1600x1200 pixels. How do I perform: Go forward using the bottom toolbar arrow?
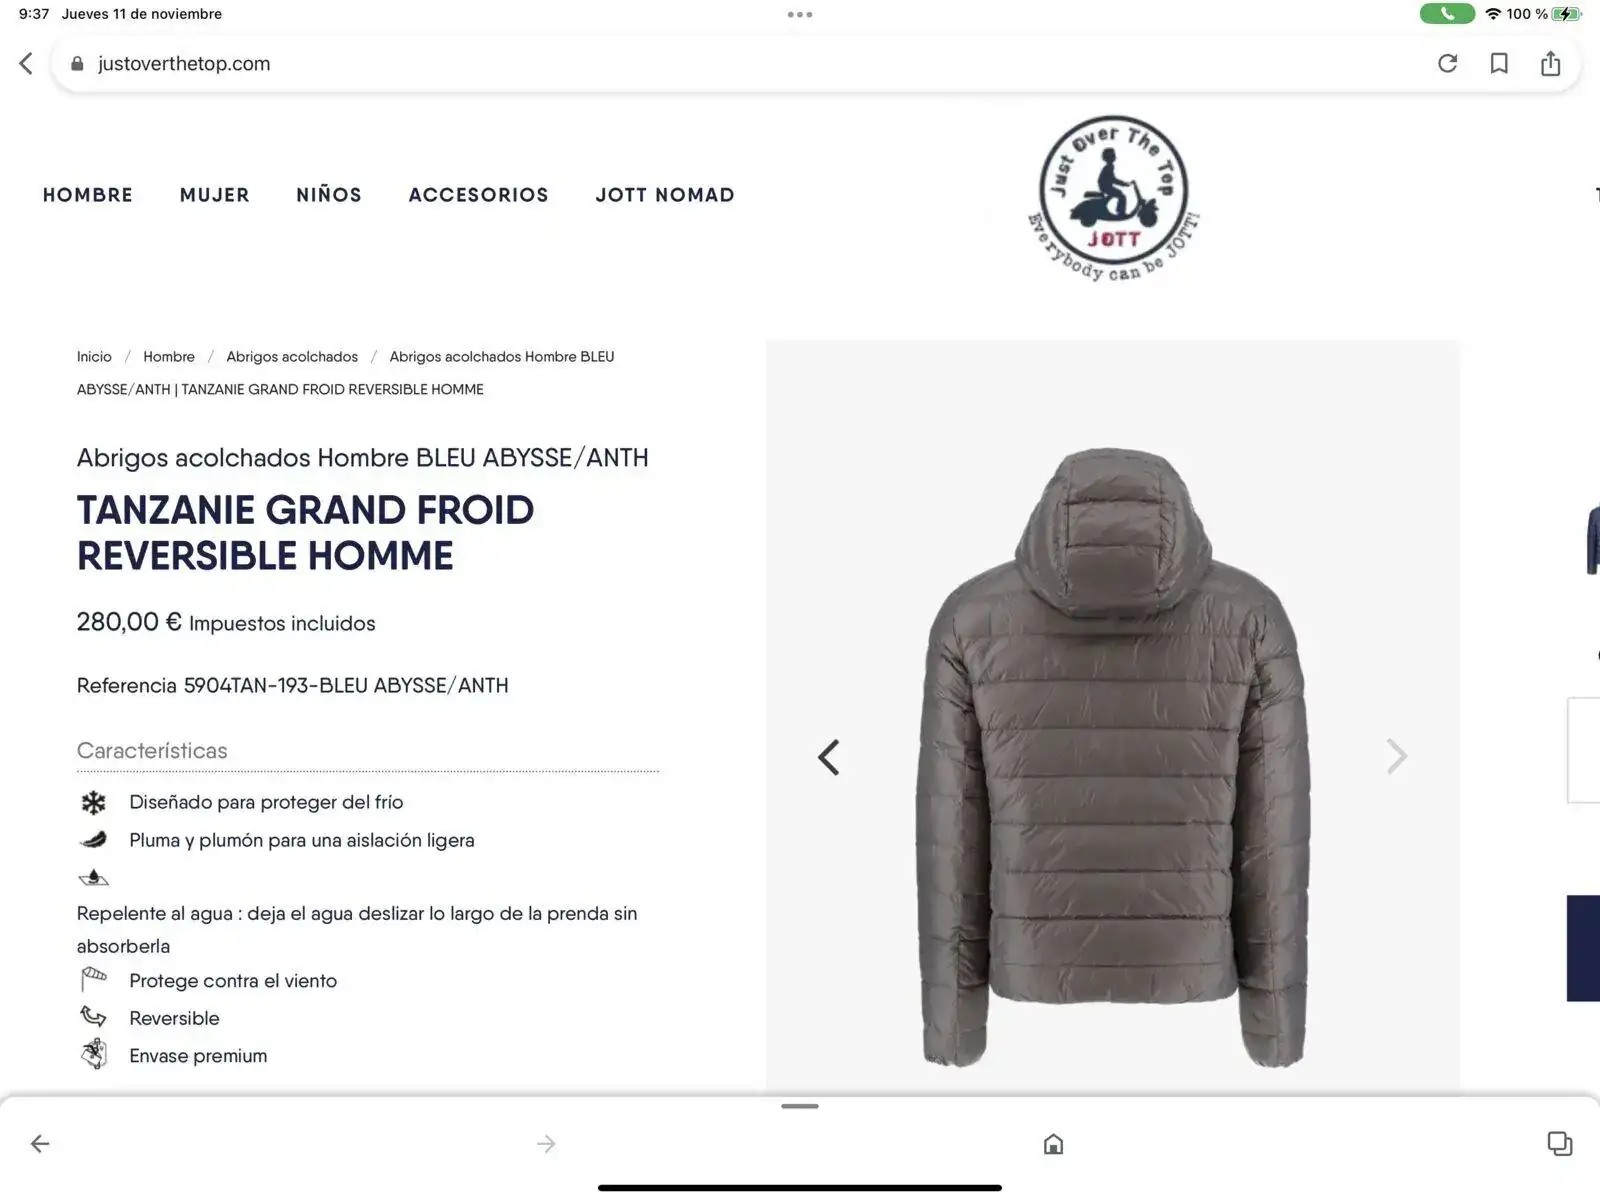click(x=546, y=1143)
